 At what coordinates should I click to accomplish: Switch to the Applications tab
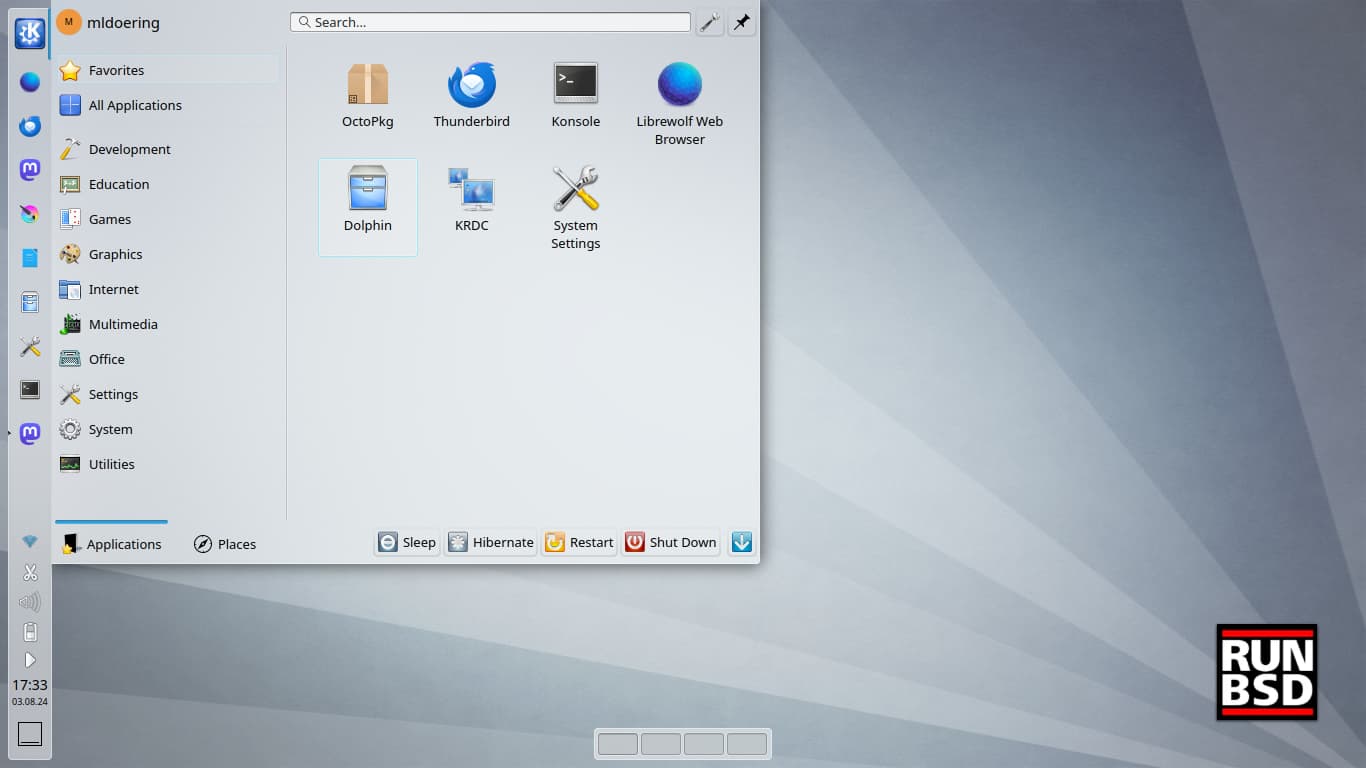click(x=111, y=544)
